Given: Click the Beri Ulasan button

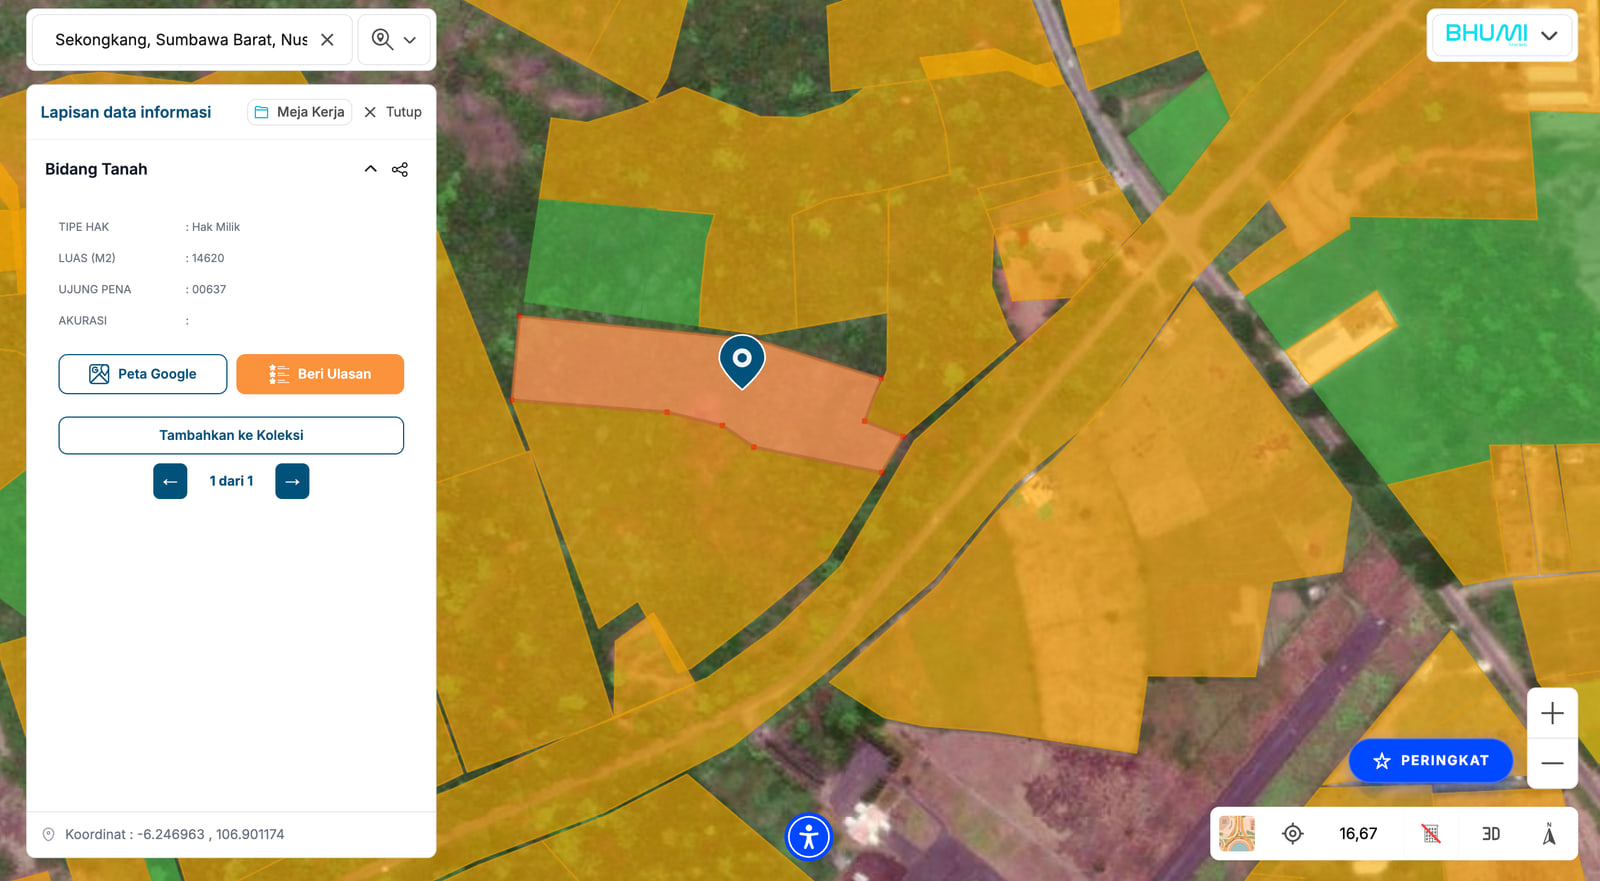Looking at the screenshot, I should 320,374.
